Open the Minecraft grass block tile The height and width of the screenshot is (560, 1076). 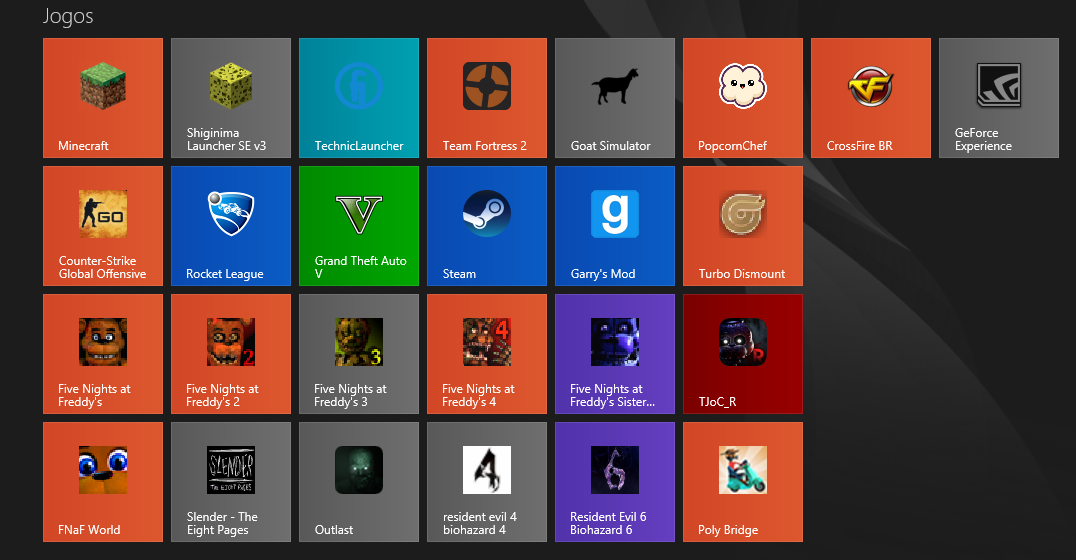[103, 98]
